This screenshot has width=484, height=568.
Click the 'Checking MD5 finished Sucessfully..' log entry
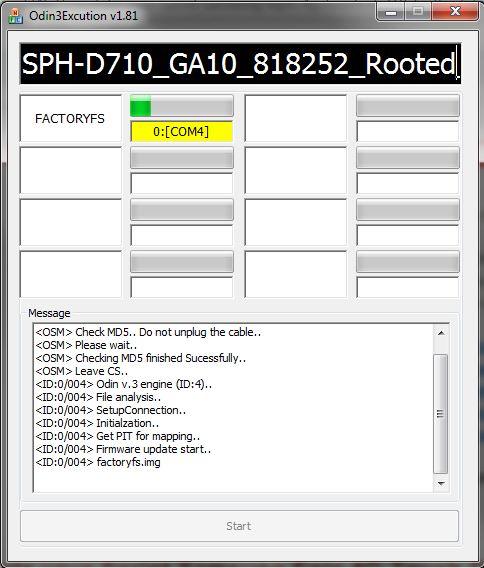(141, 358)
